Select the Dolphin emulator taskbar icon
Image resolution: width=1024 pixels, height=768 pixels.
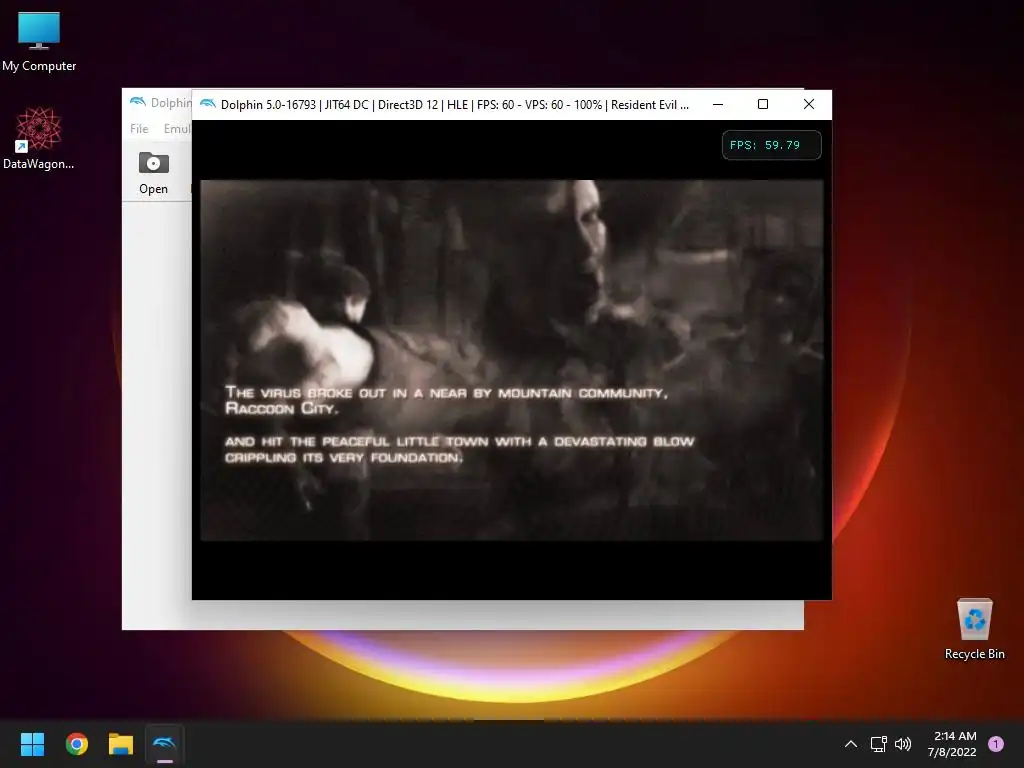coord(164,744)
